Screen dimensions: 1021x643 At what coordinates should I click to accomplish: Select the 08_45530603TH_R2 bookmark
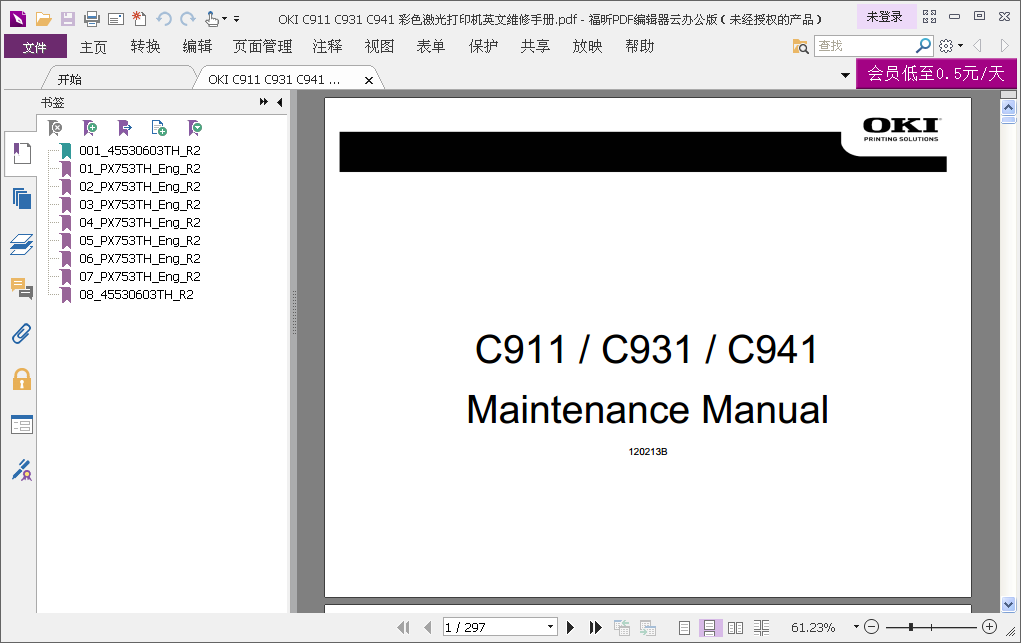coord(136,294)
